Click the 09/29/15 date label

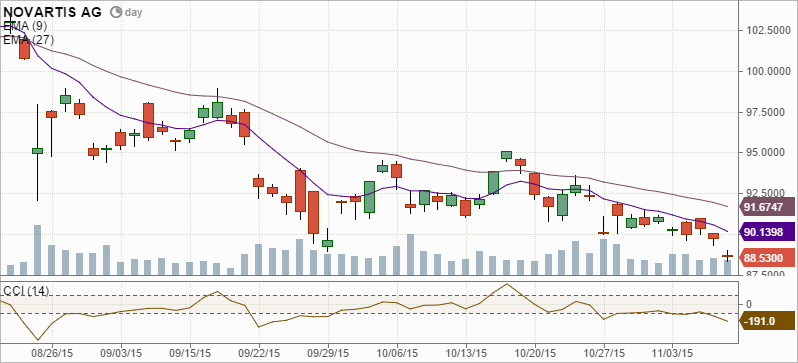pyautogui.click(x=328, y=352)
